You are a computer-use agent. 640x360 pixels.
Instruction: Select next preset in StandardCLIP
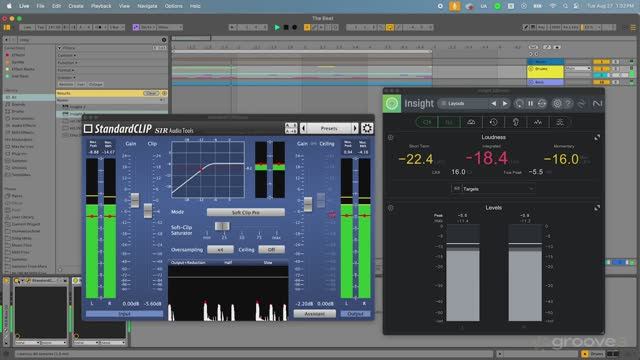coord(355,128)
